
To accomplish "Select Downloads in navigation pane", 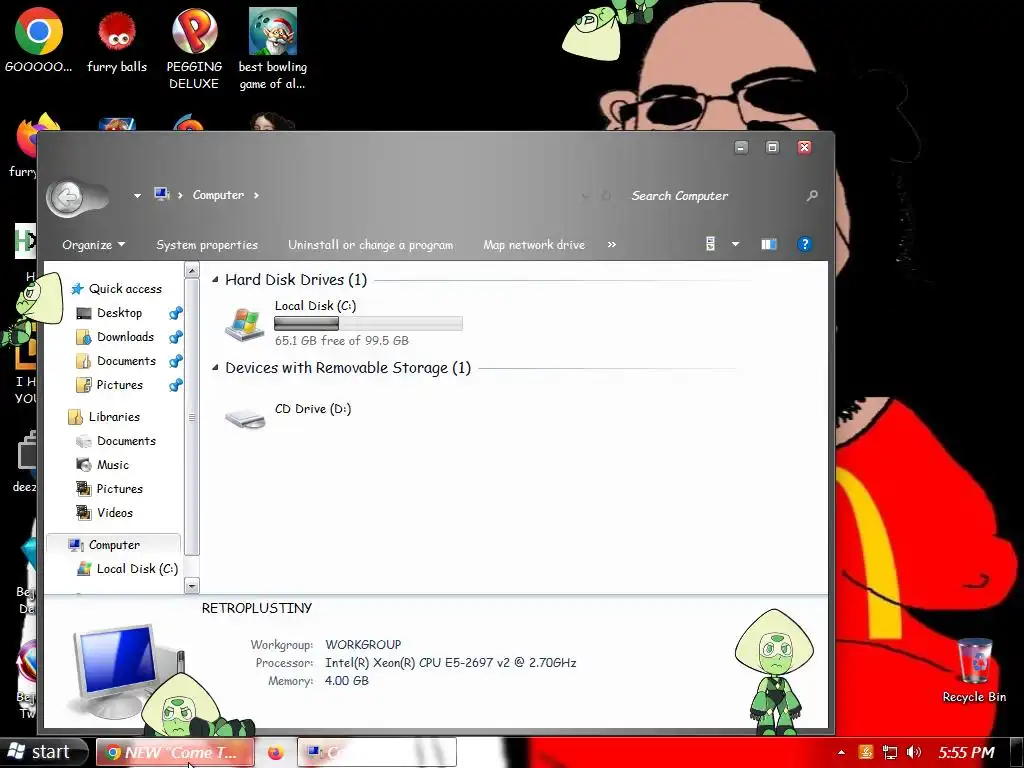I will coord(125,337).
